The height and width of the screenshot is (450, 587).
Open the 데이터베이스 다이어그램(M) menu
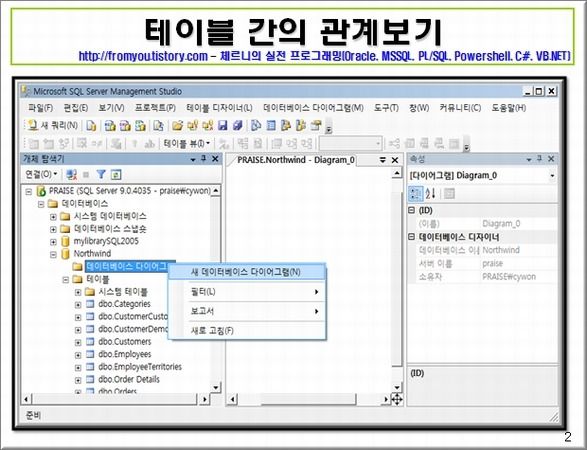(x=313, y=108)
